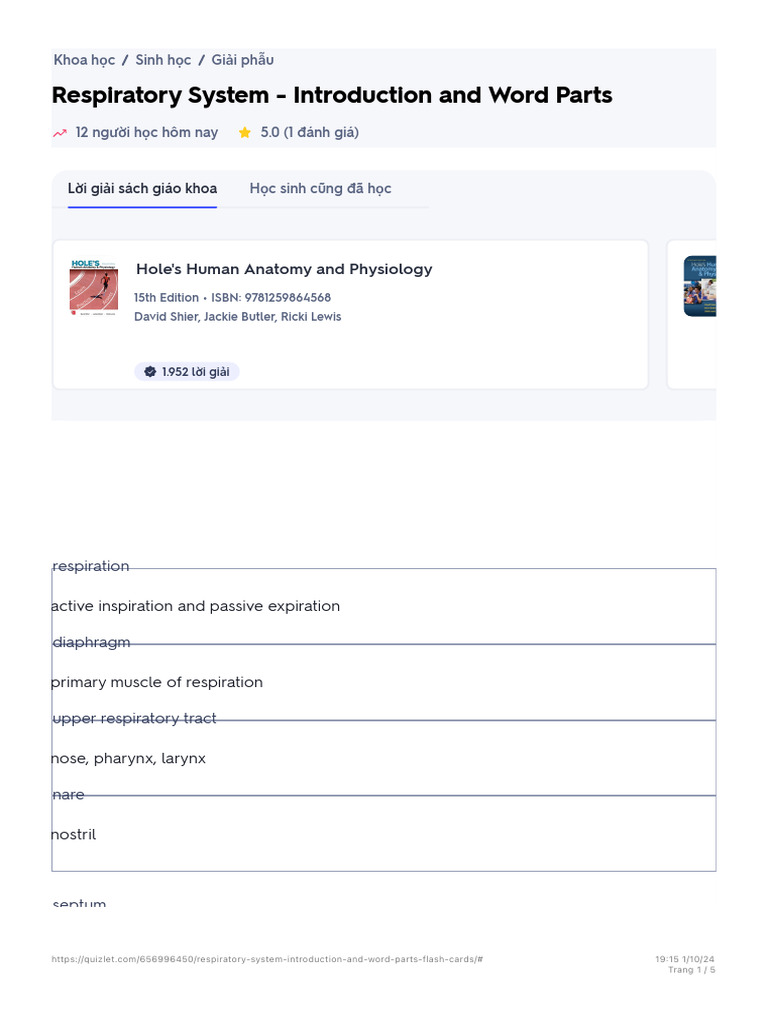The image size is (768, 1024).
Task: Open the second textbook cover thumbnail
Action: [x=700, y=286]
